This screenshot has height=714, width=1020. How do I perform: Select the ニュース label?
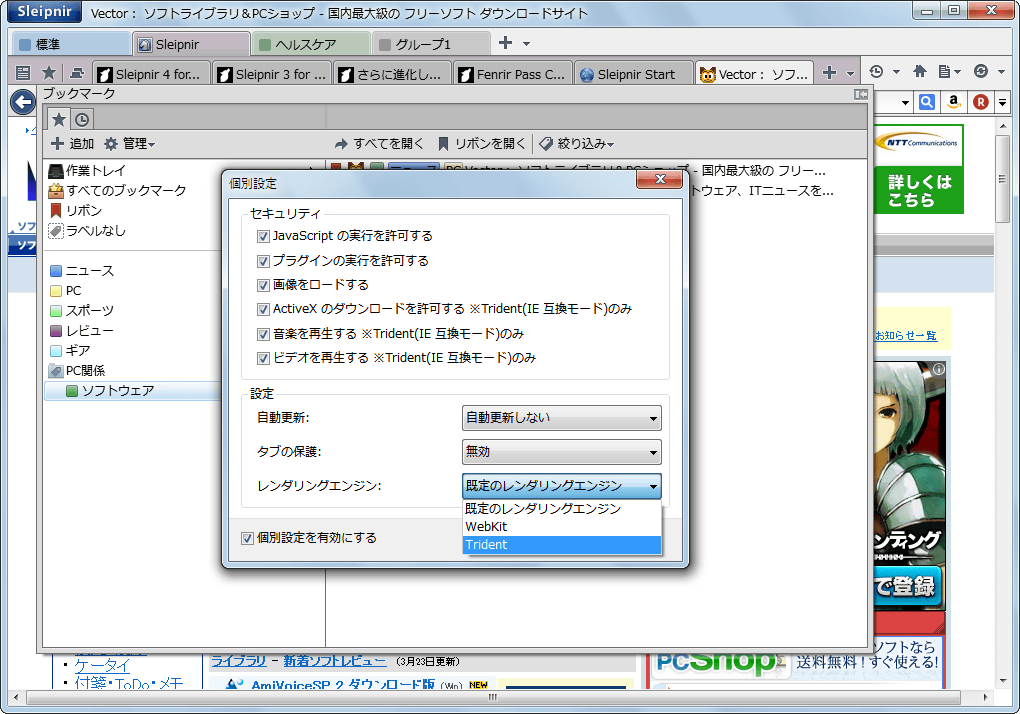point(82,271)
